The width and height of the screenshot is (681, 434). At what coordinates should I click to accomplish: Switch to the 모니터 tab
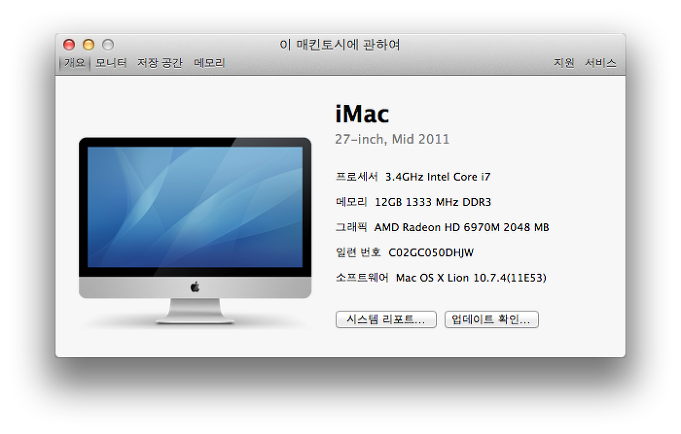(x=111, y=63)
